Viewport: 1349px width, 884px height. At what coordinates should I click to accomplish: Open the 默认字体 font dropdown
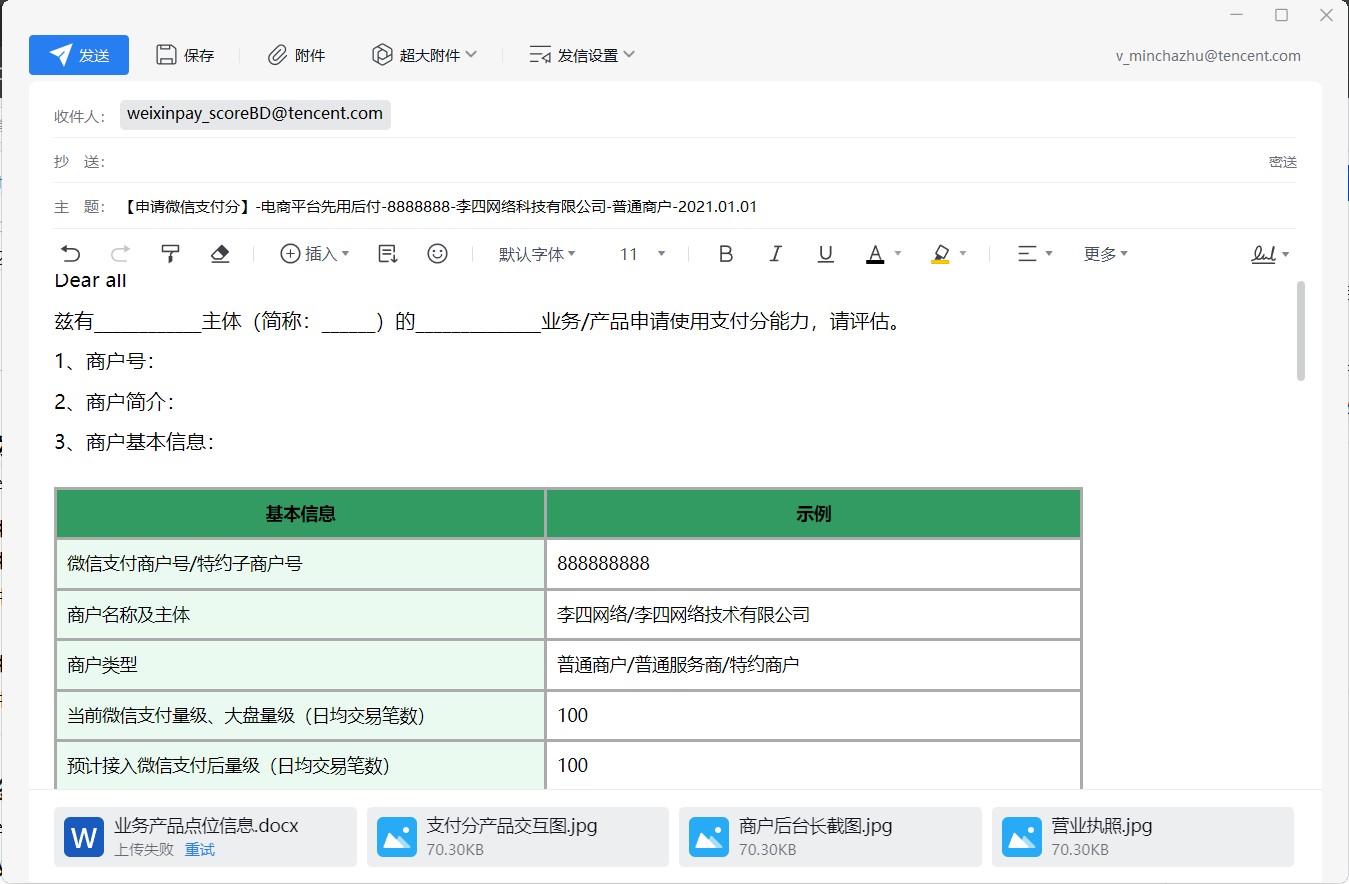coord(538,254)
